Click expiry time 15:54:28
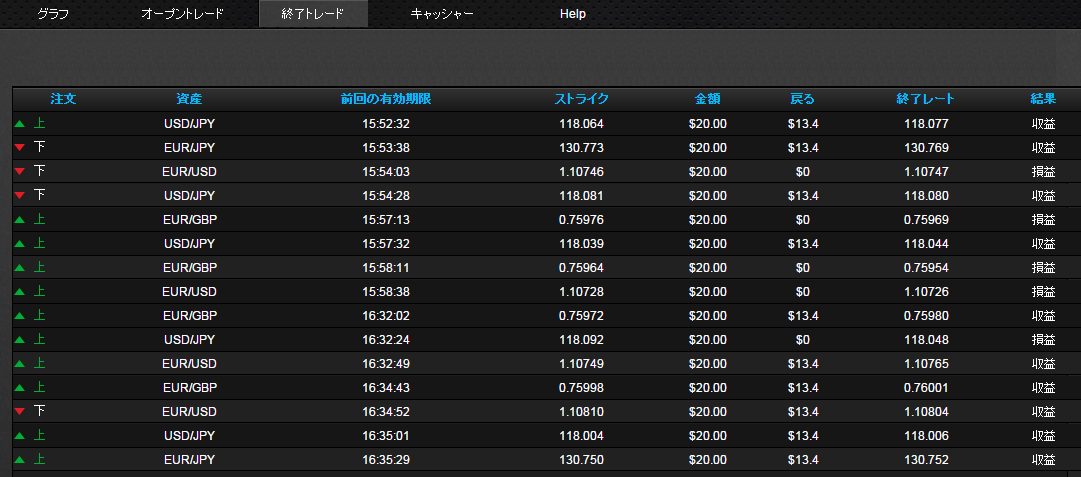This screenshot has width=1081, height=477. 386,196
